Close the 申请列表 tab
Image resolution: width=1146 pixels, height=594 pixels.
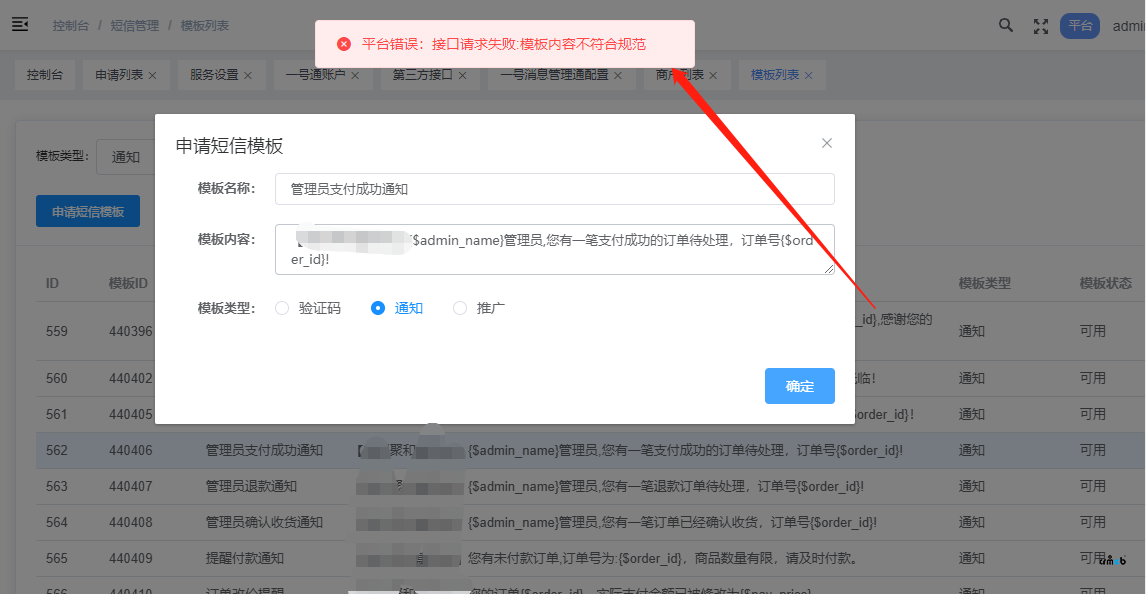pyautogui.click(x=152, y=75)
